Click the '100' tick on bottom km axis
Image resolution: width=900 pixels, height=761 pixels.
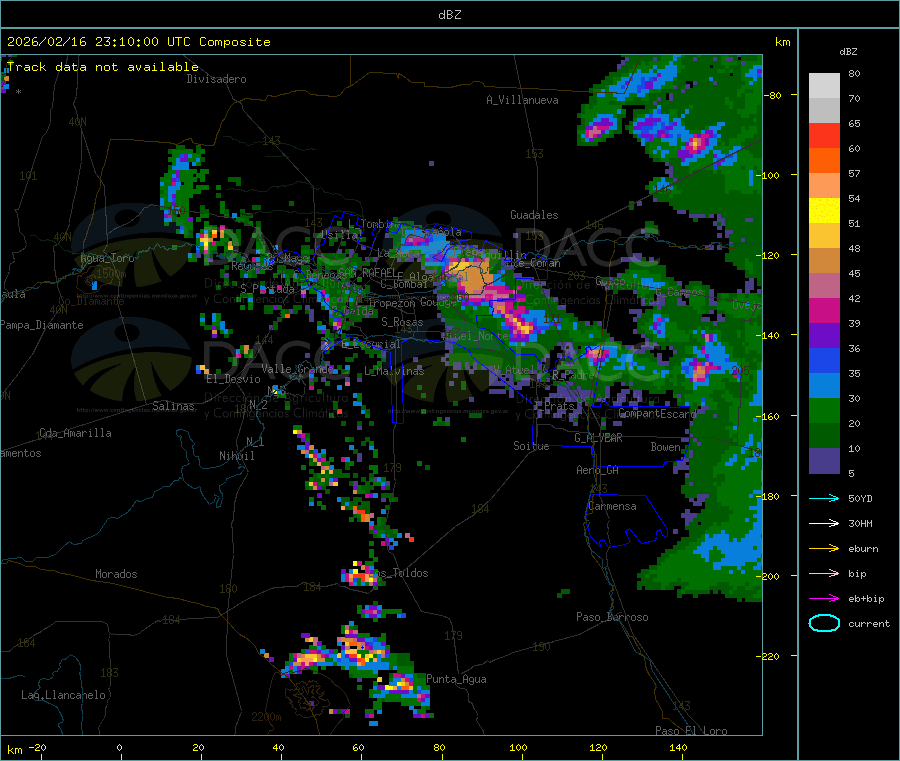coord(518,747)
